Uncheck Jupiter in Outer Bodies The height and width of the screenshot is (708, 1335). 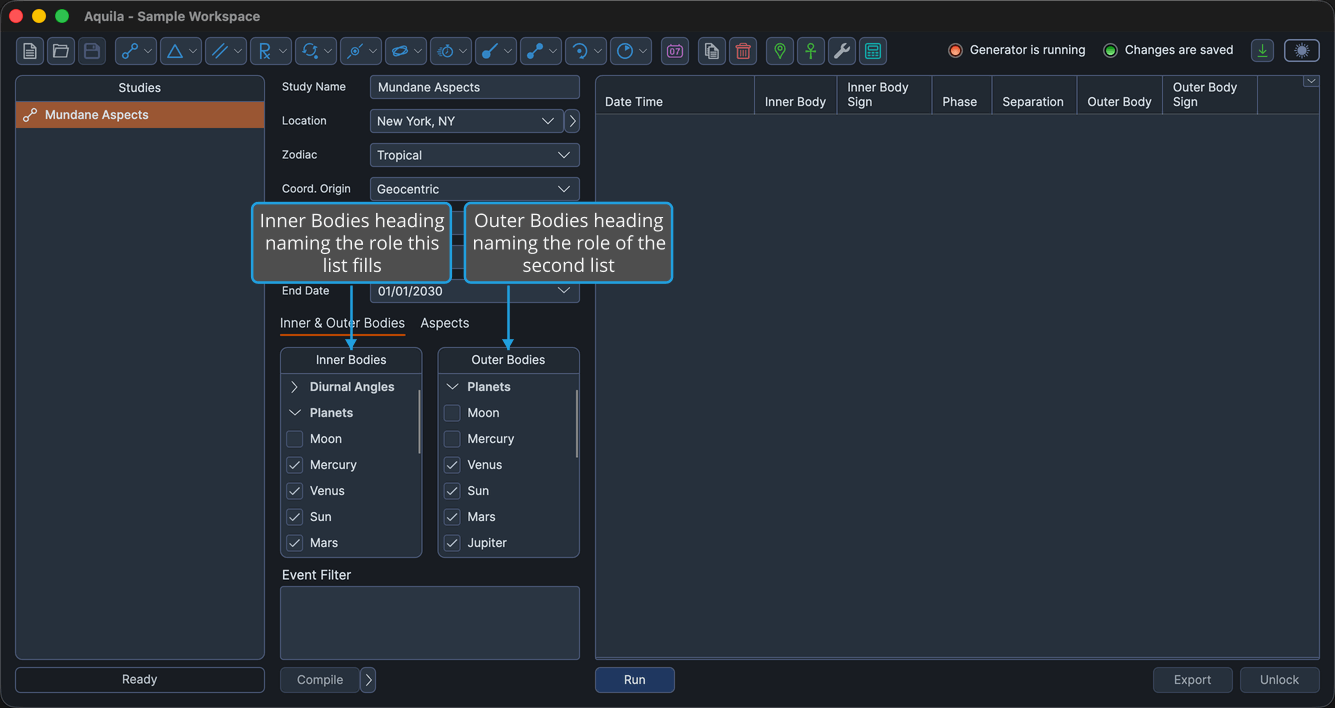452,543
